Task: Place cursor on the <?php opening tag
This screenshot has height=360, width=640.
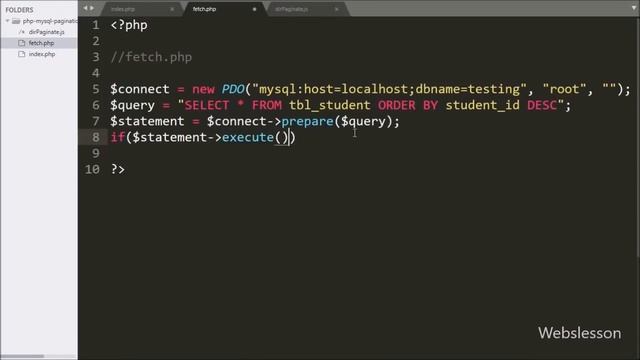Action: (129, 25)
